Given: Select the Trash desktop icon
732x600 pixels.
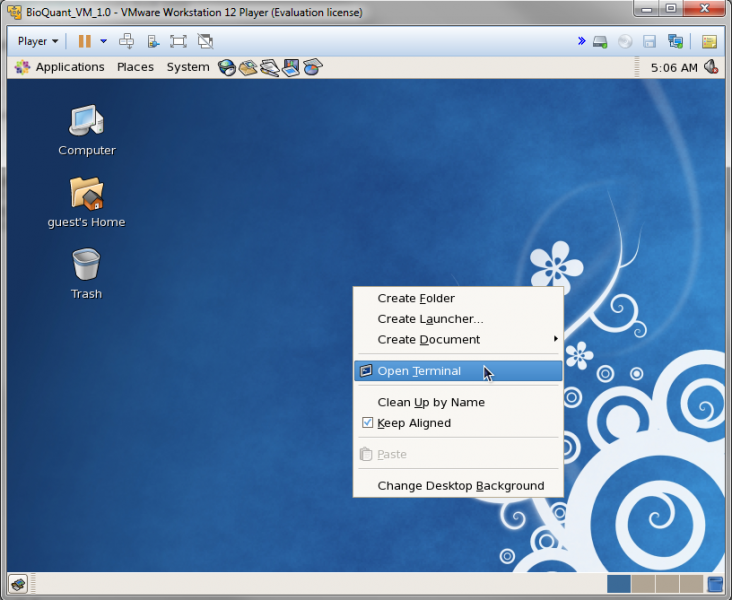Looking at the screenshot, I should click(86, 274).
